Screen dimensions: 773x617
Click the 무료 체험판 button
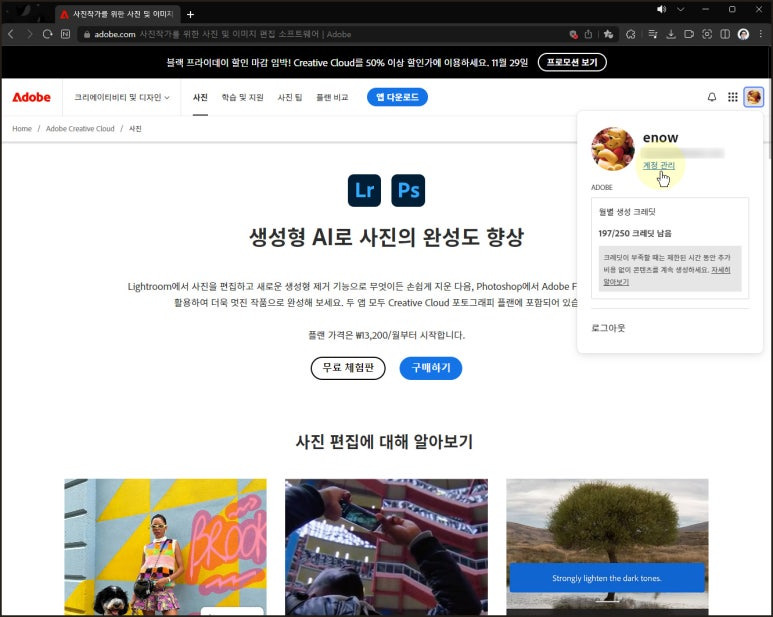coord(348,368)
